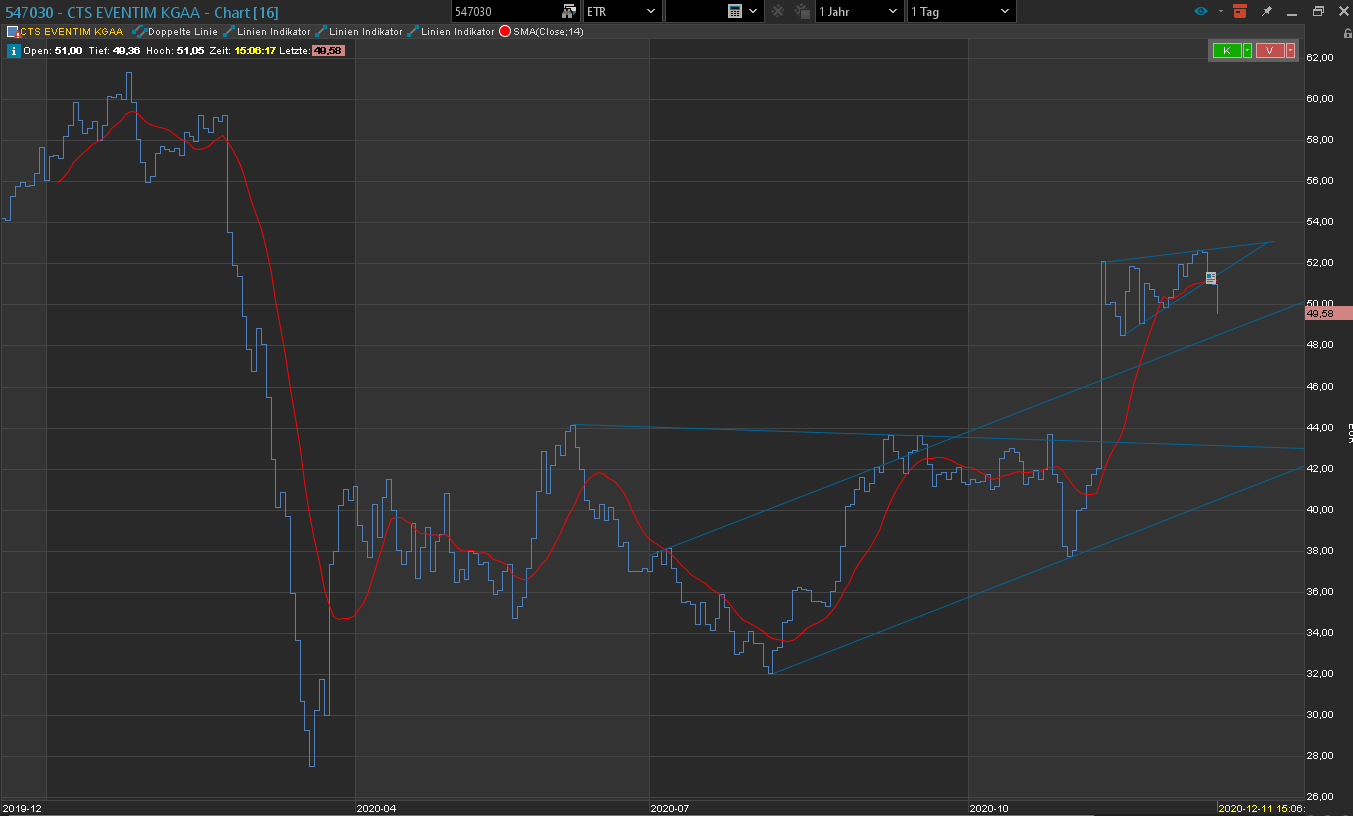The image size is (1353, 816).
Task: Click the red SMA color circle
Action: tap(505, 32)
